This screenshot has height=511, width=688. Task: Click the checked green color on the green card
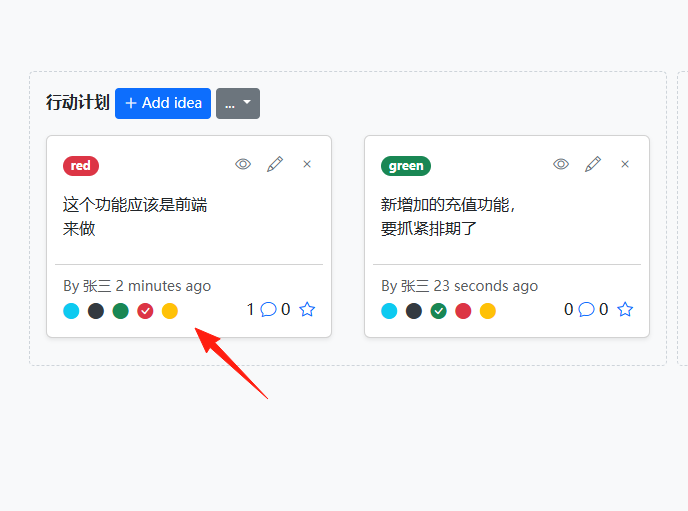tap(438, 311)
